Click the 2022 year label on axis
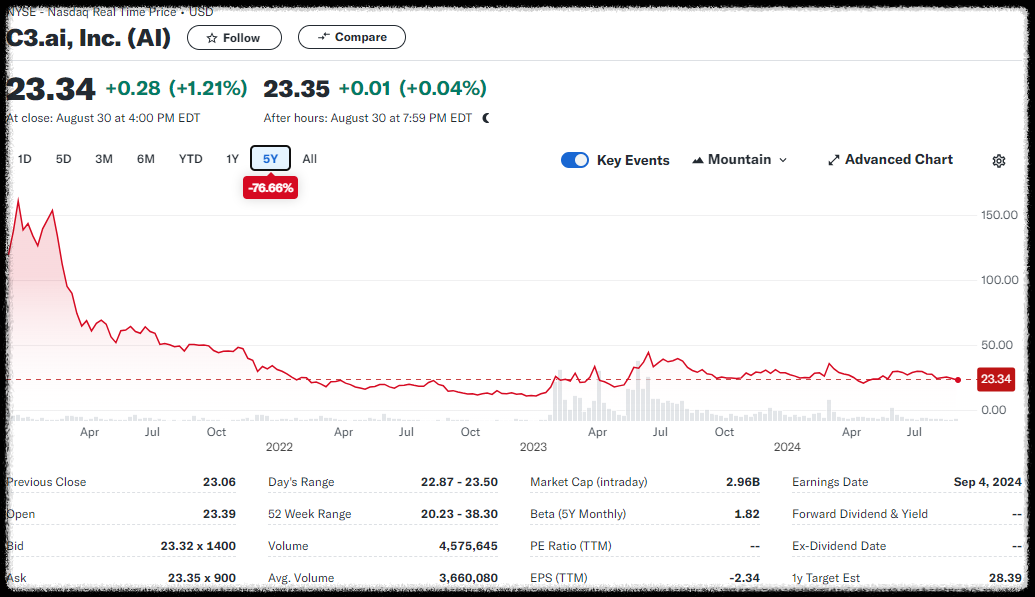Viewport: 1035px width, 597px height. pyautogui.click(x=279, y=447)
